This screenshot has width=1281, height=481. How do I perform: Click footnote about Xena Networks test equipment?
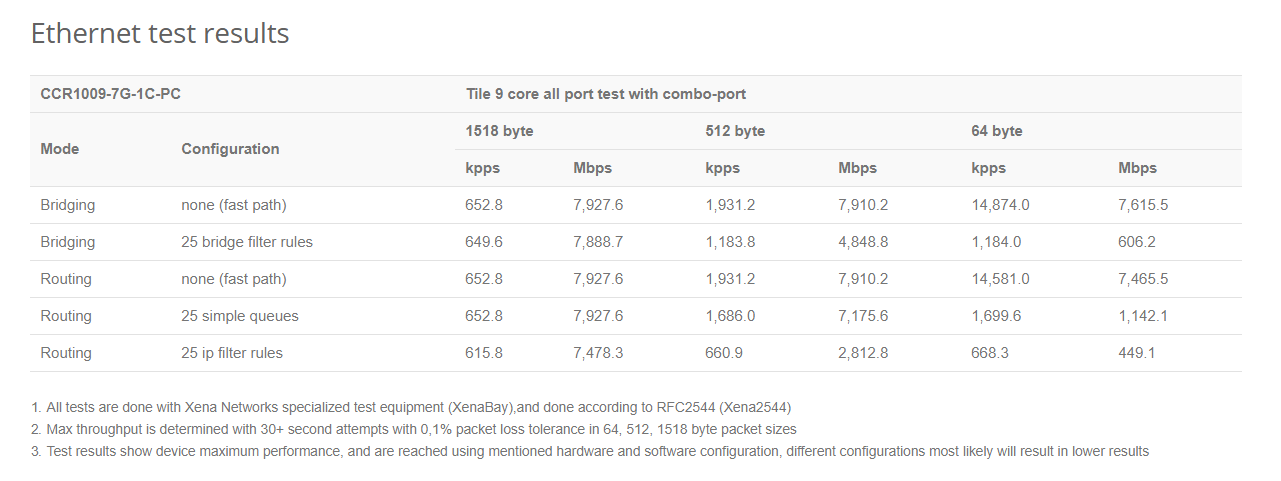[411, 408]
